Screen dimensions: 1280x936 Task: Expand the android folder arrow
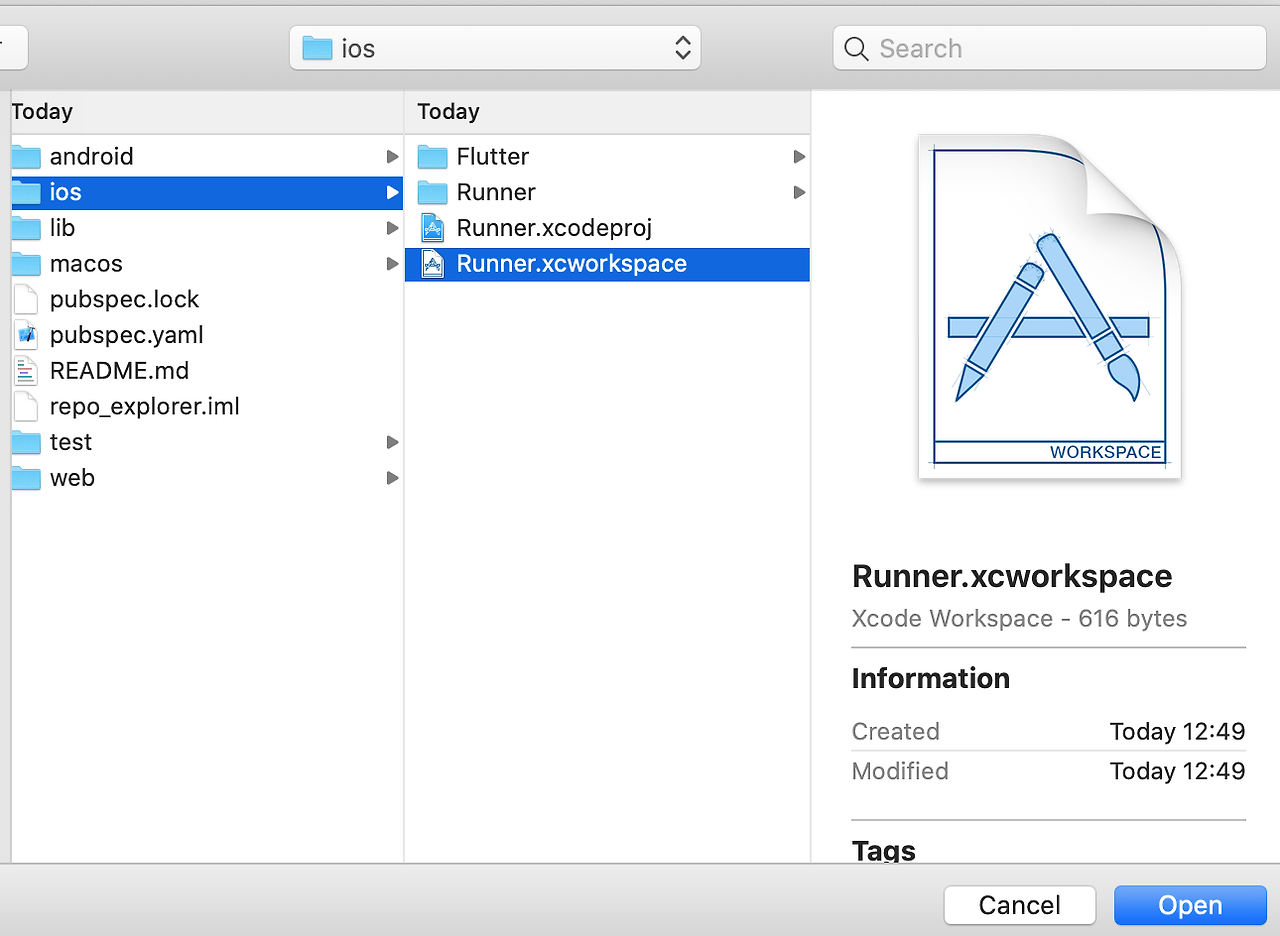(392, 157)
